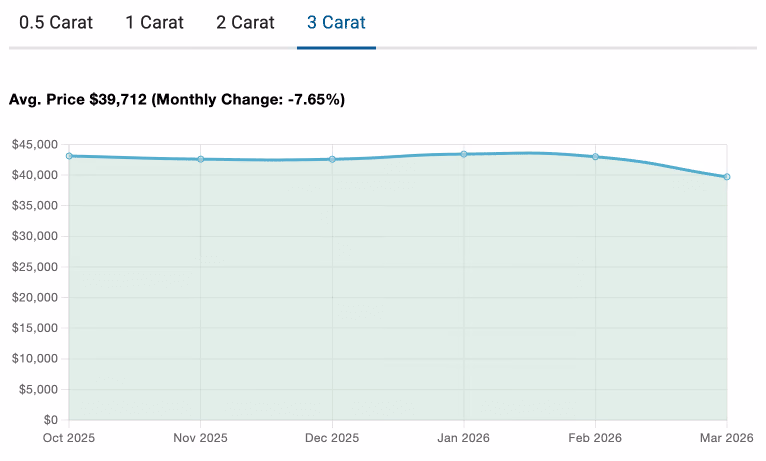
Task: Click the Jan 2026 data point
Action: 464,154
